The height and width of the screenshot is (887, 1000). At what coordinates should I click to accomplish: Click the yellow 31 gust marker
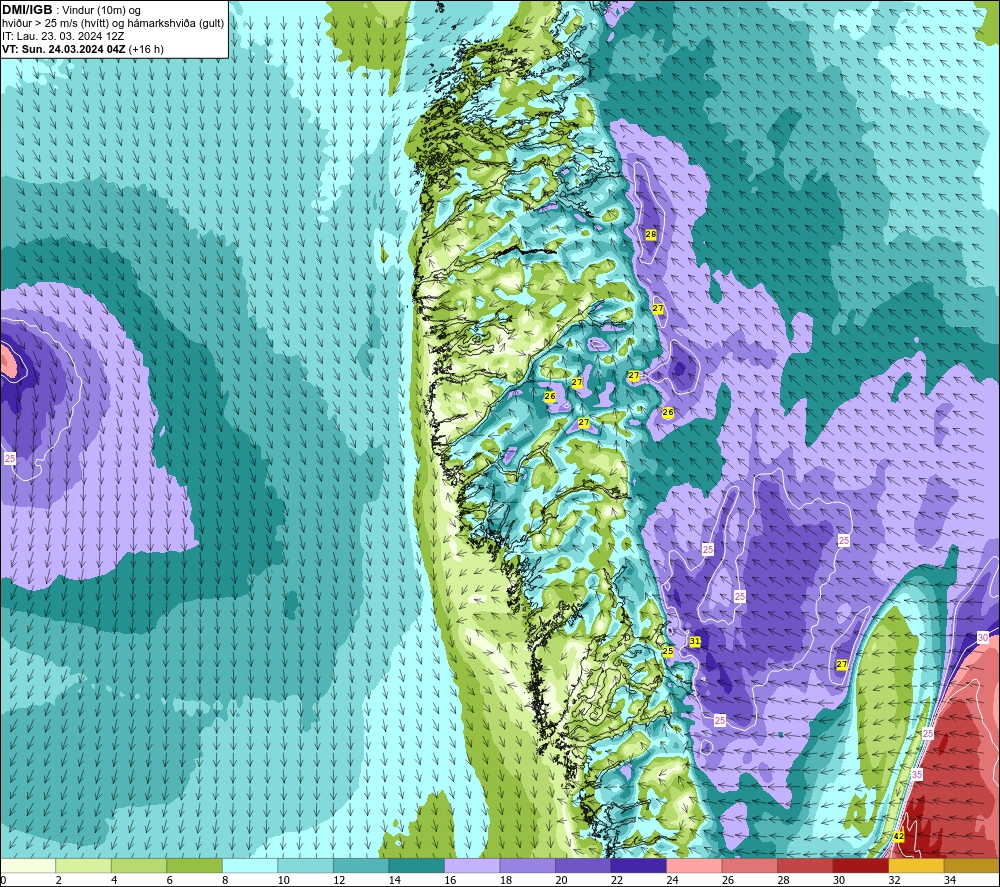(x=695, y=641)
